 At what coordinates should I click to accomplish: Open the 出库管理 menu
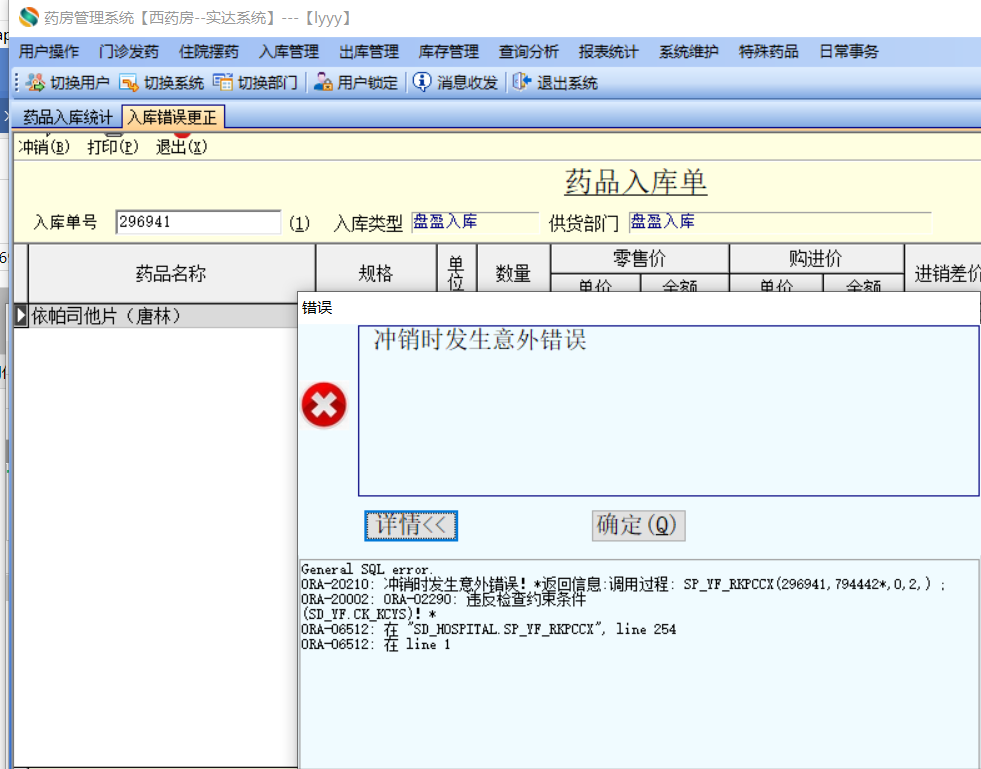point(369,51)
